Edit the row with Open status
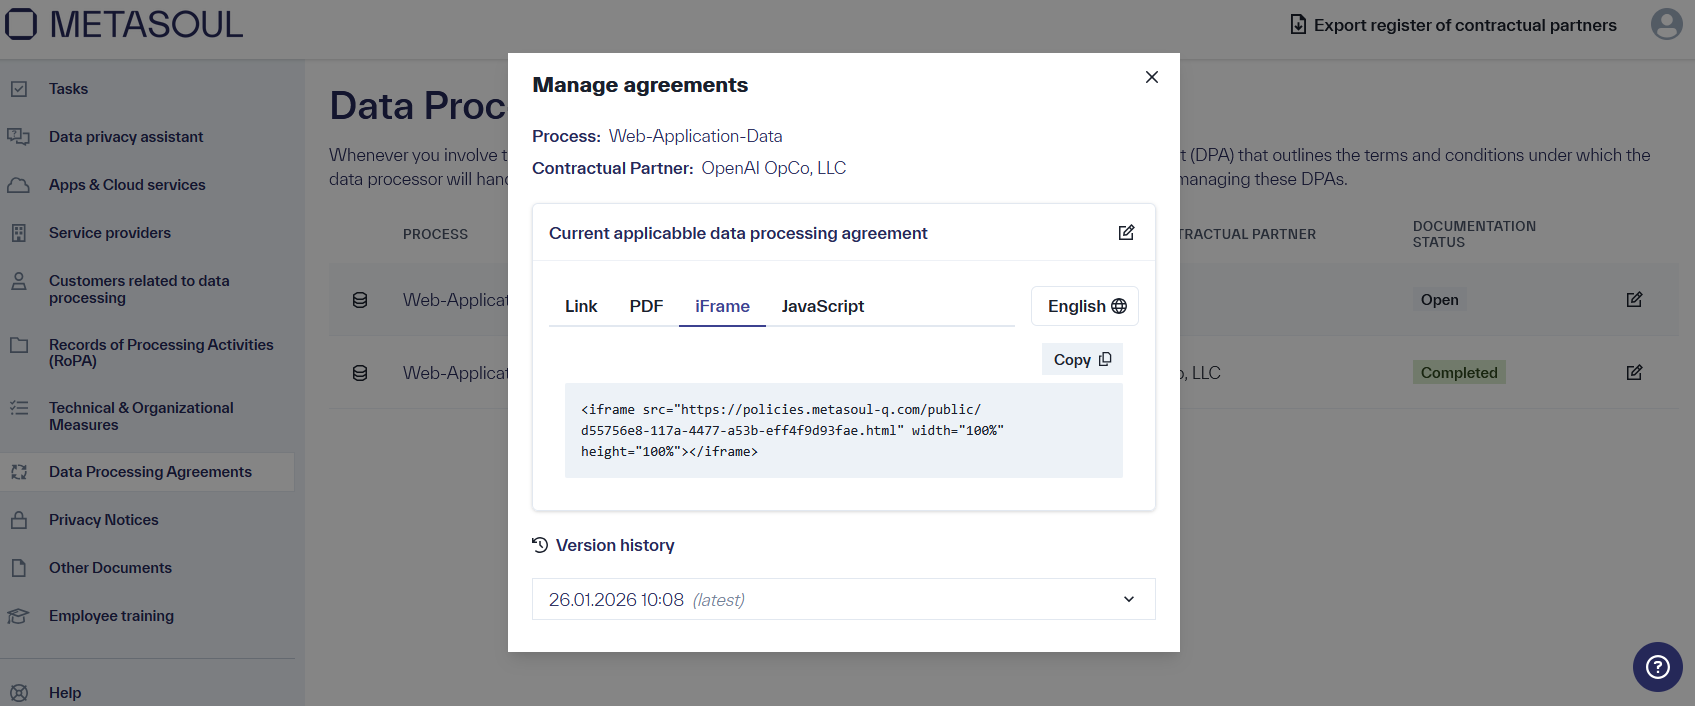This screenshot has width=1695, height=706. pyautogui.click(x=1634, y=299)
